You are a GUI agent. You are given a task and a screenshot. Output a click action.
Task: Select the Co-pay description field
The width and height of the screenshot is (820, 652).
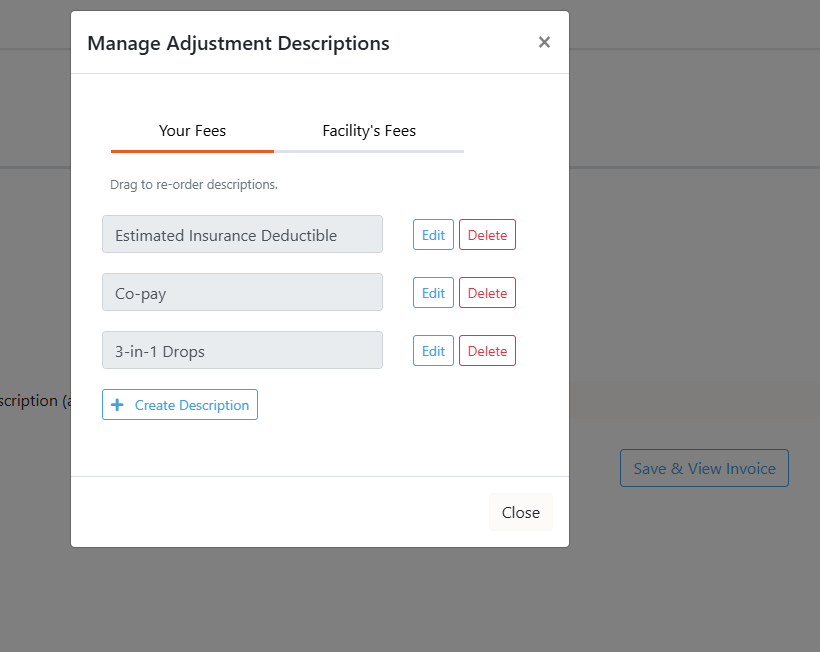click(242, 293)
